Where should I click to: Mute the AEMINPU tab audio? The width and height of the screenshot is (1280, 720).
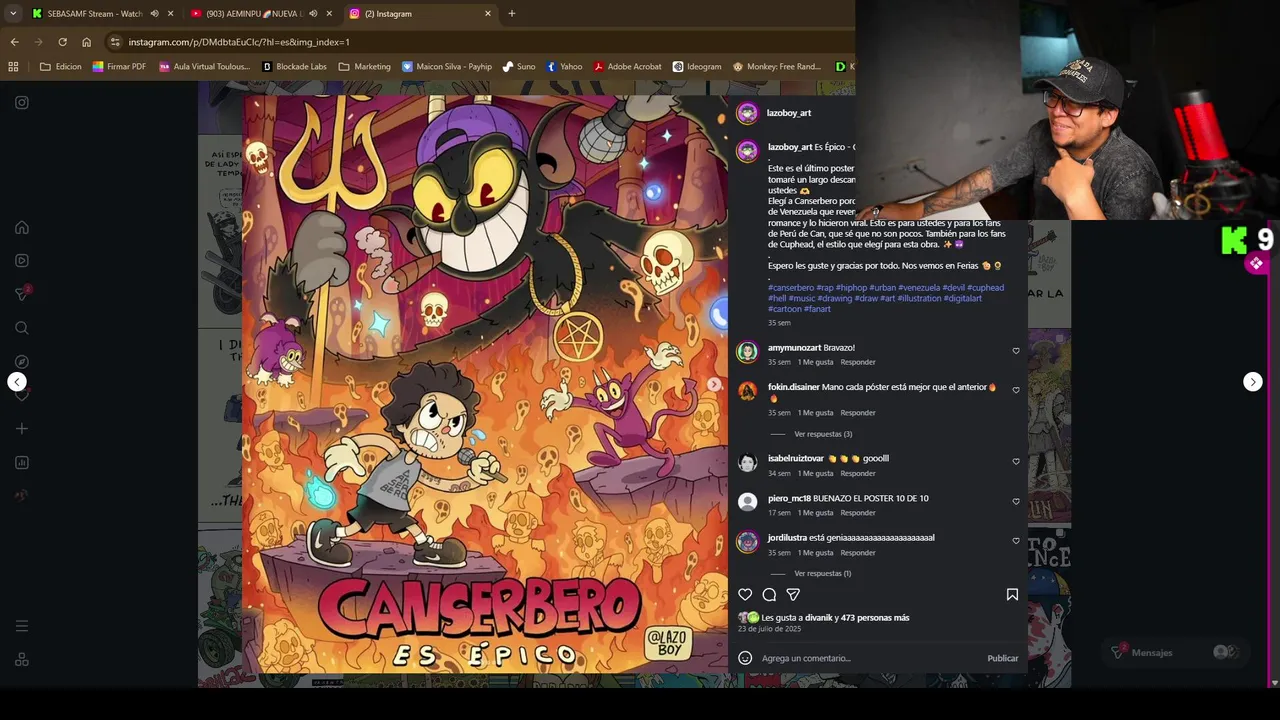(313, 14)
